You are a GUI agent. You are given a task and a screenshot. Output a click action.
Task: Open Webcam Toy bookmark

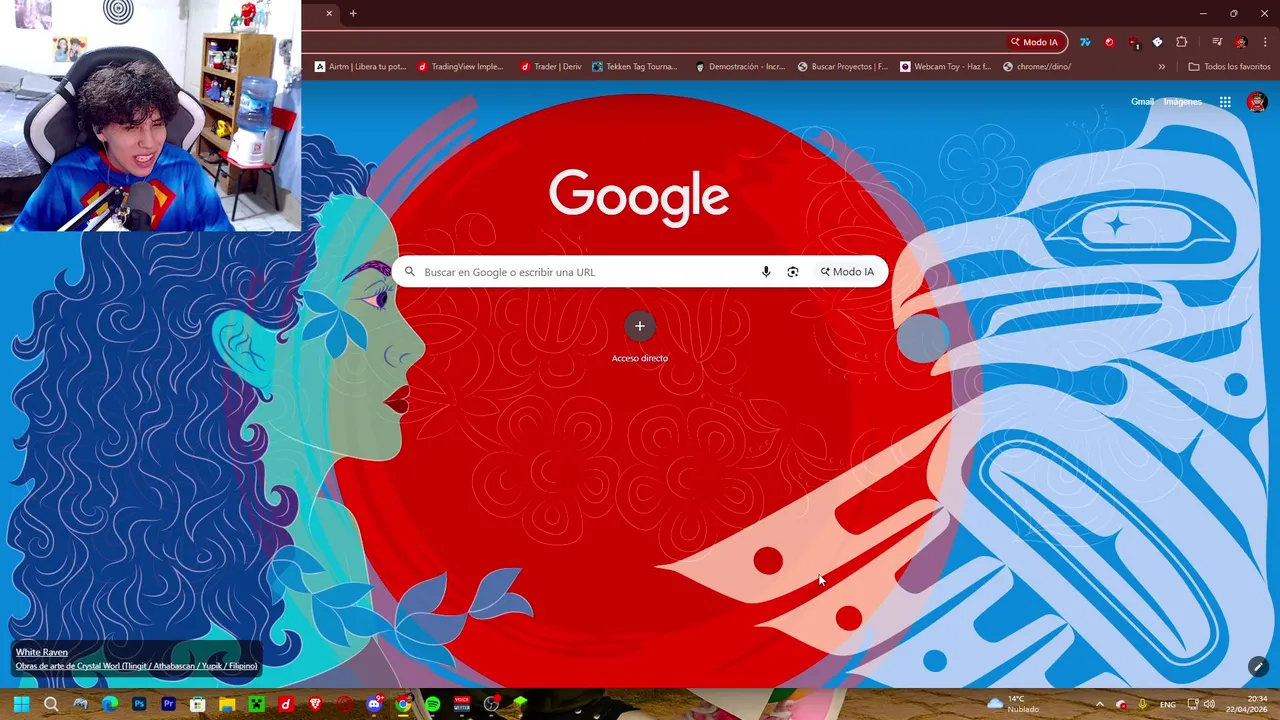[x=946, y=67]
